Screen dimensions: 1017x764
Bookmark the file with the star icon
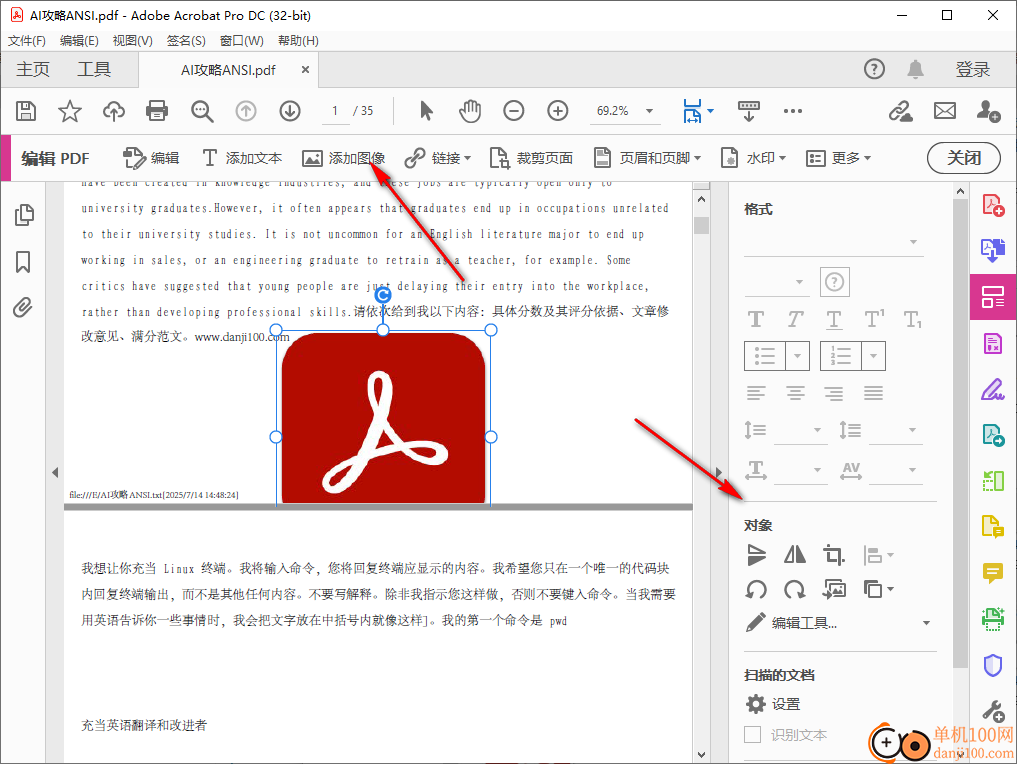click(x=69, y=111)
